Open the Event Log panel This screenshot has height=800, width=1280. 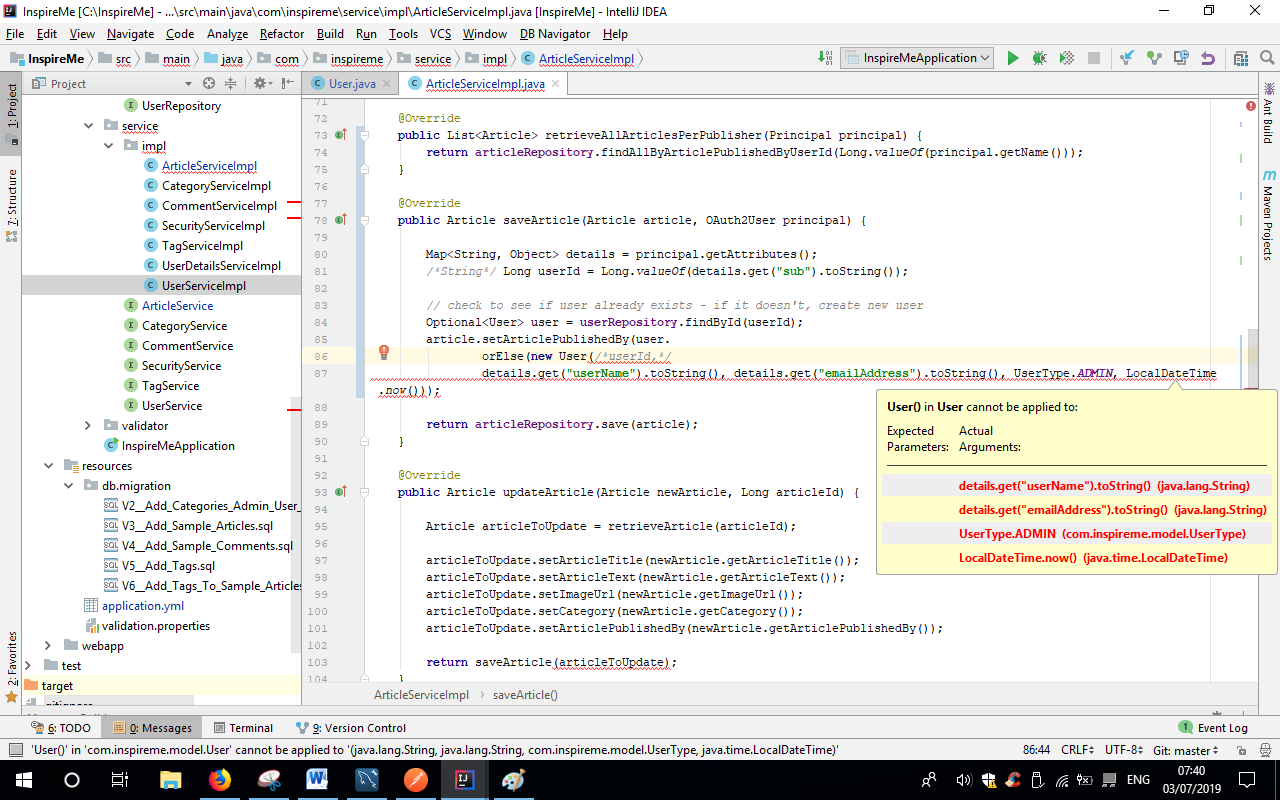(1213, 728)
